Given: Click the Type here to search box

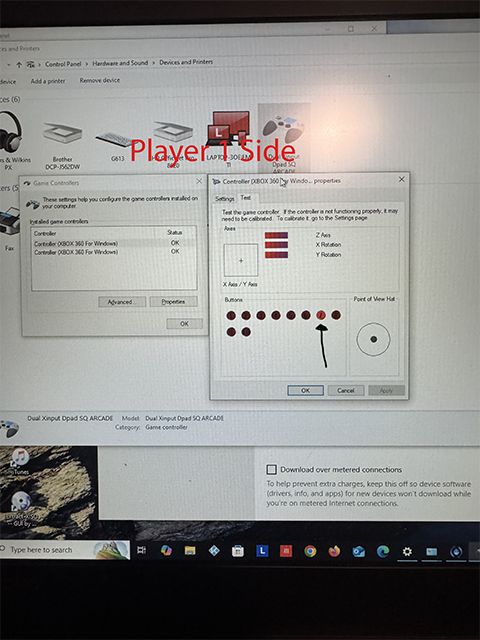Looking at the screenshot, I should (x=65, y=550).
